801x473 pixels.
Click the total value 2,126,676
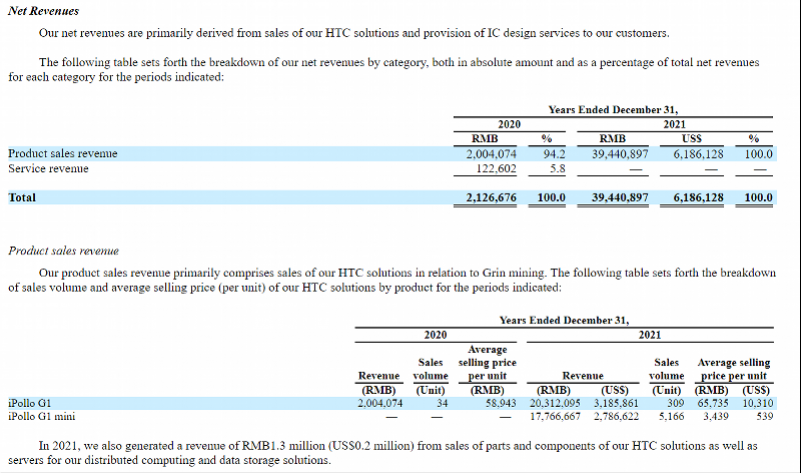pyautogui.click(x=491, y=198)
